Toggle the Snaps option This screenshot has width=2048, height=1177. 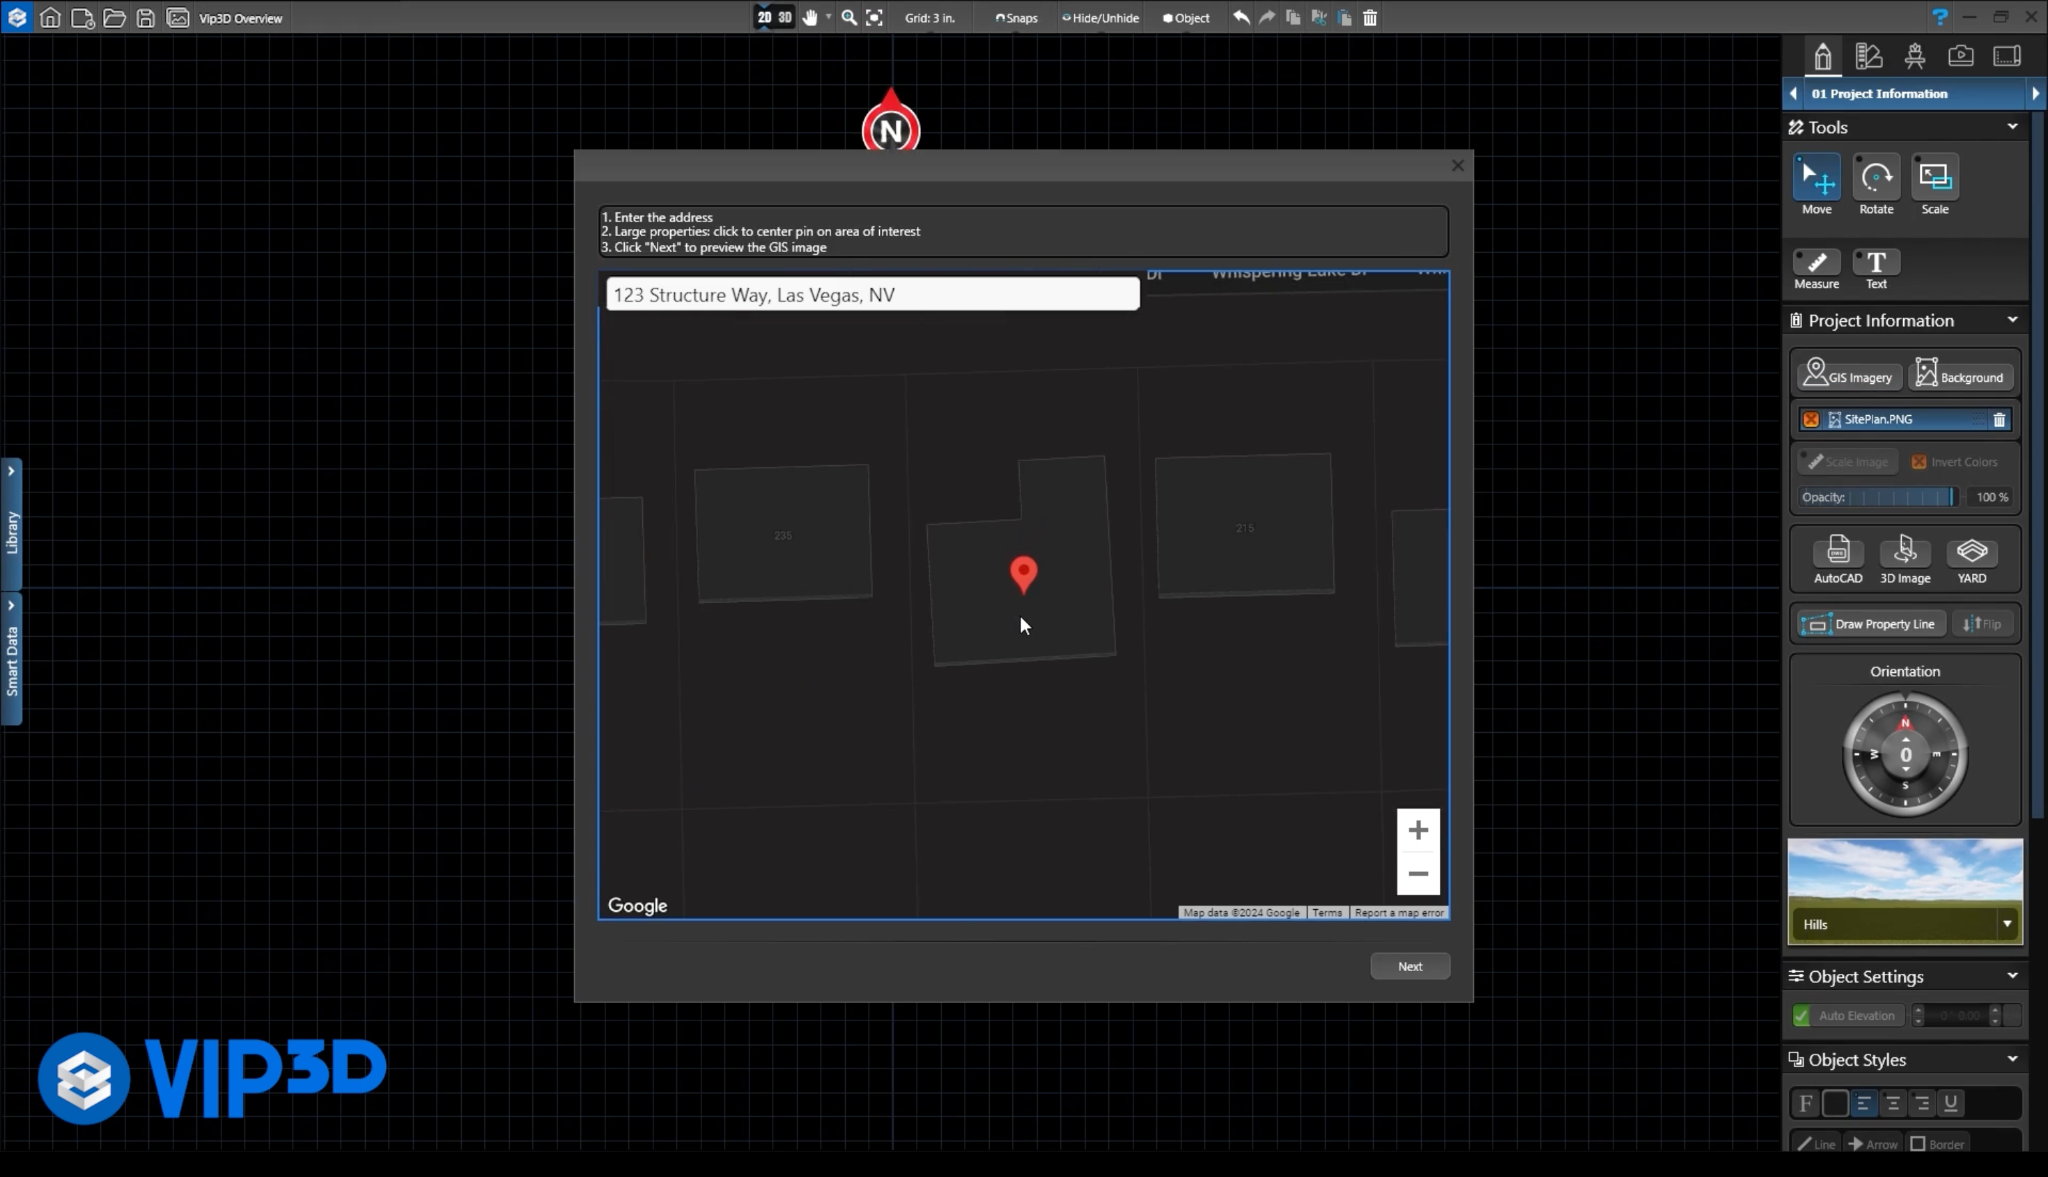coord(1016,18)
